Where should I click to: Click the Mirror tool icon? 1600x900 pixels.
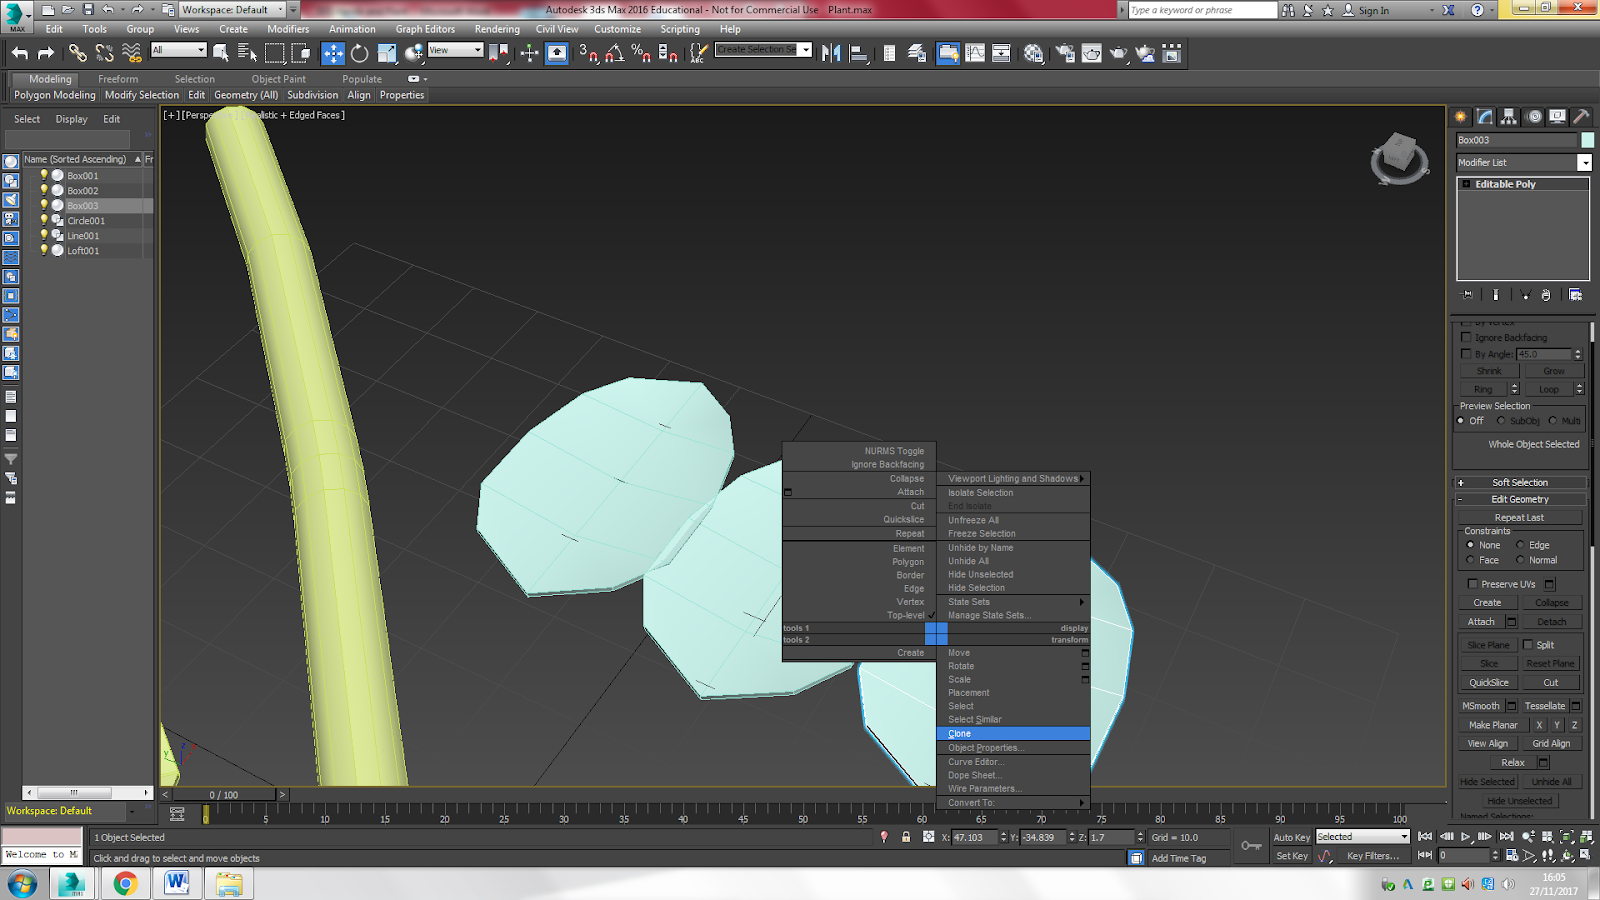[x=831, y=53]
